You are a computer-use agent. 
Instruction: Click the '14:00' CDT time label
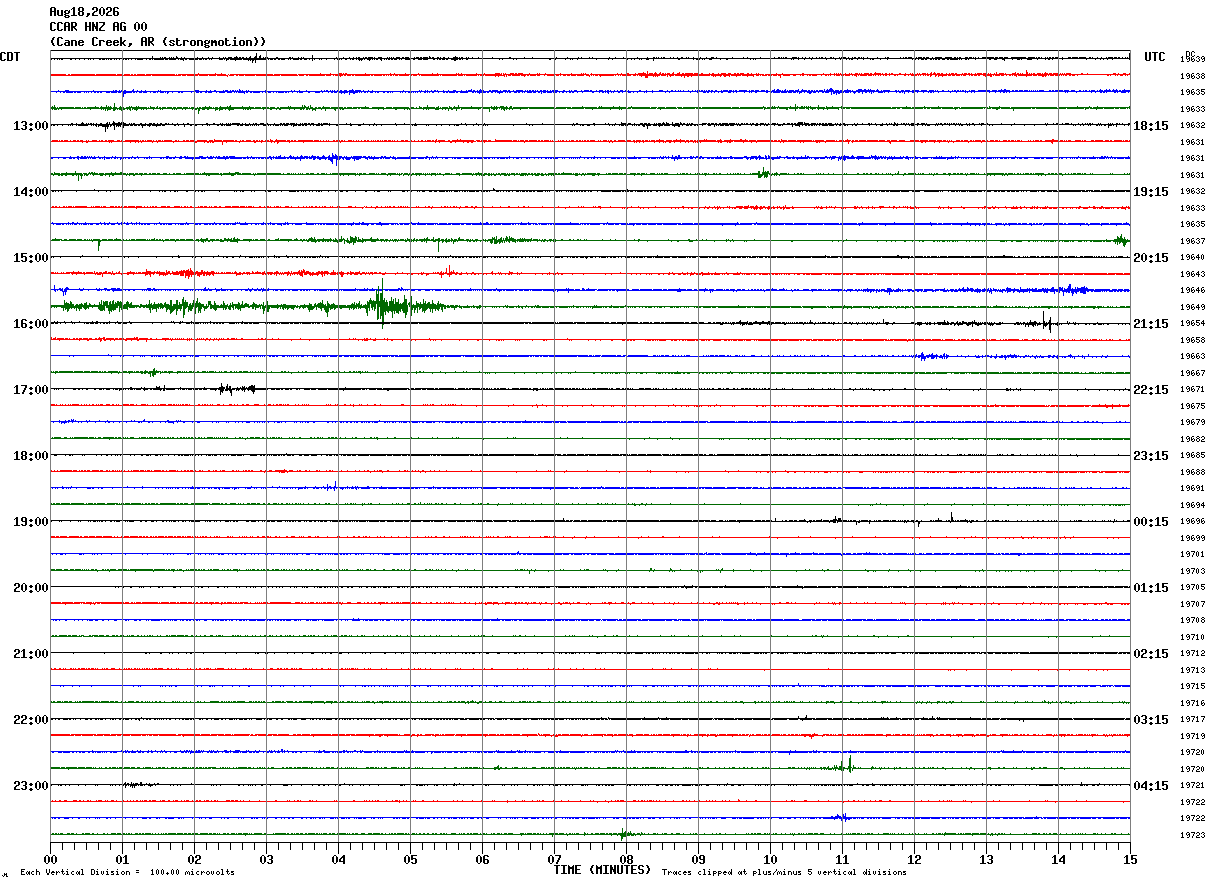tap(31, 191)
